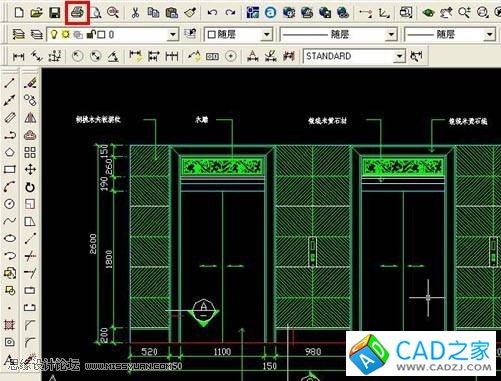Click the Linear Dimension icon
The height and width of the screenshot is (381, 501).
18,56
